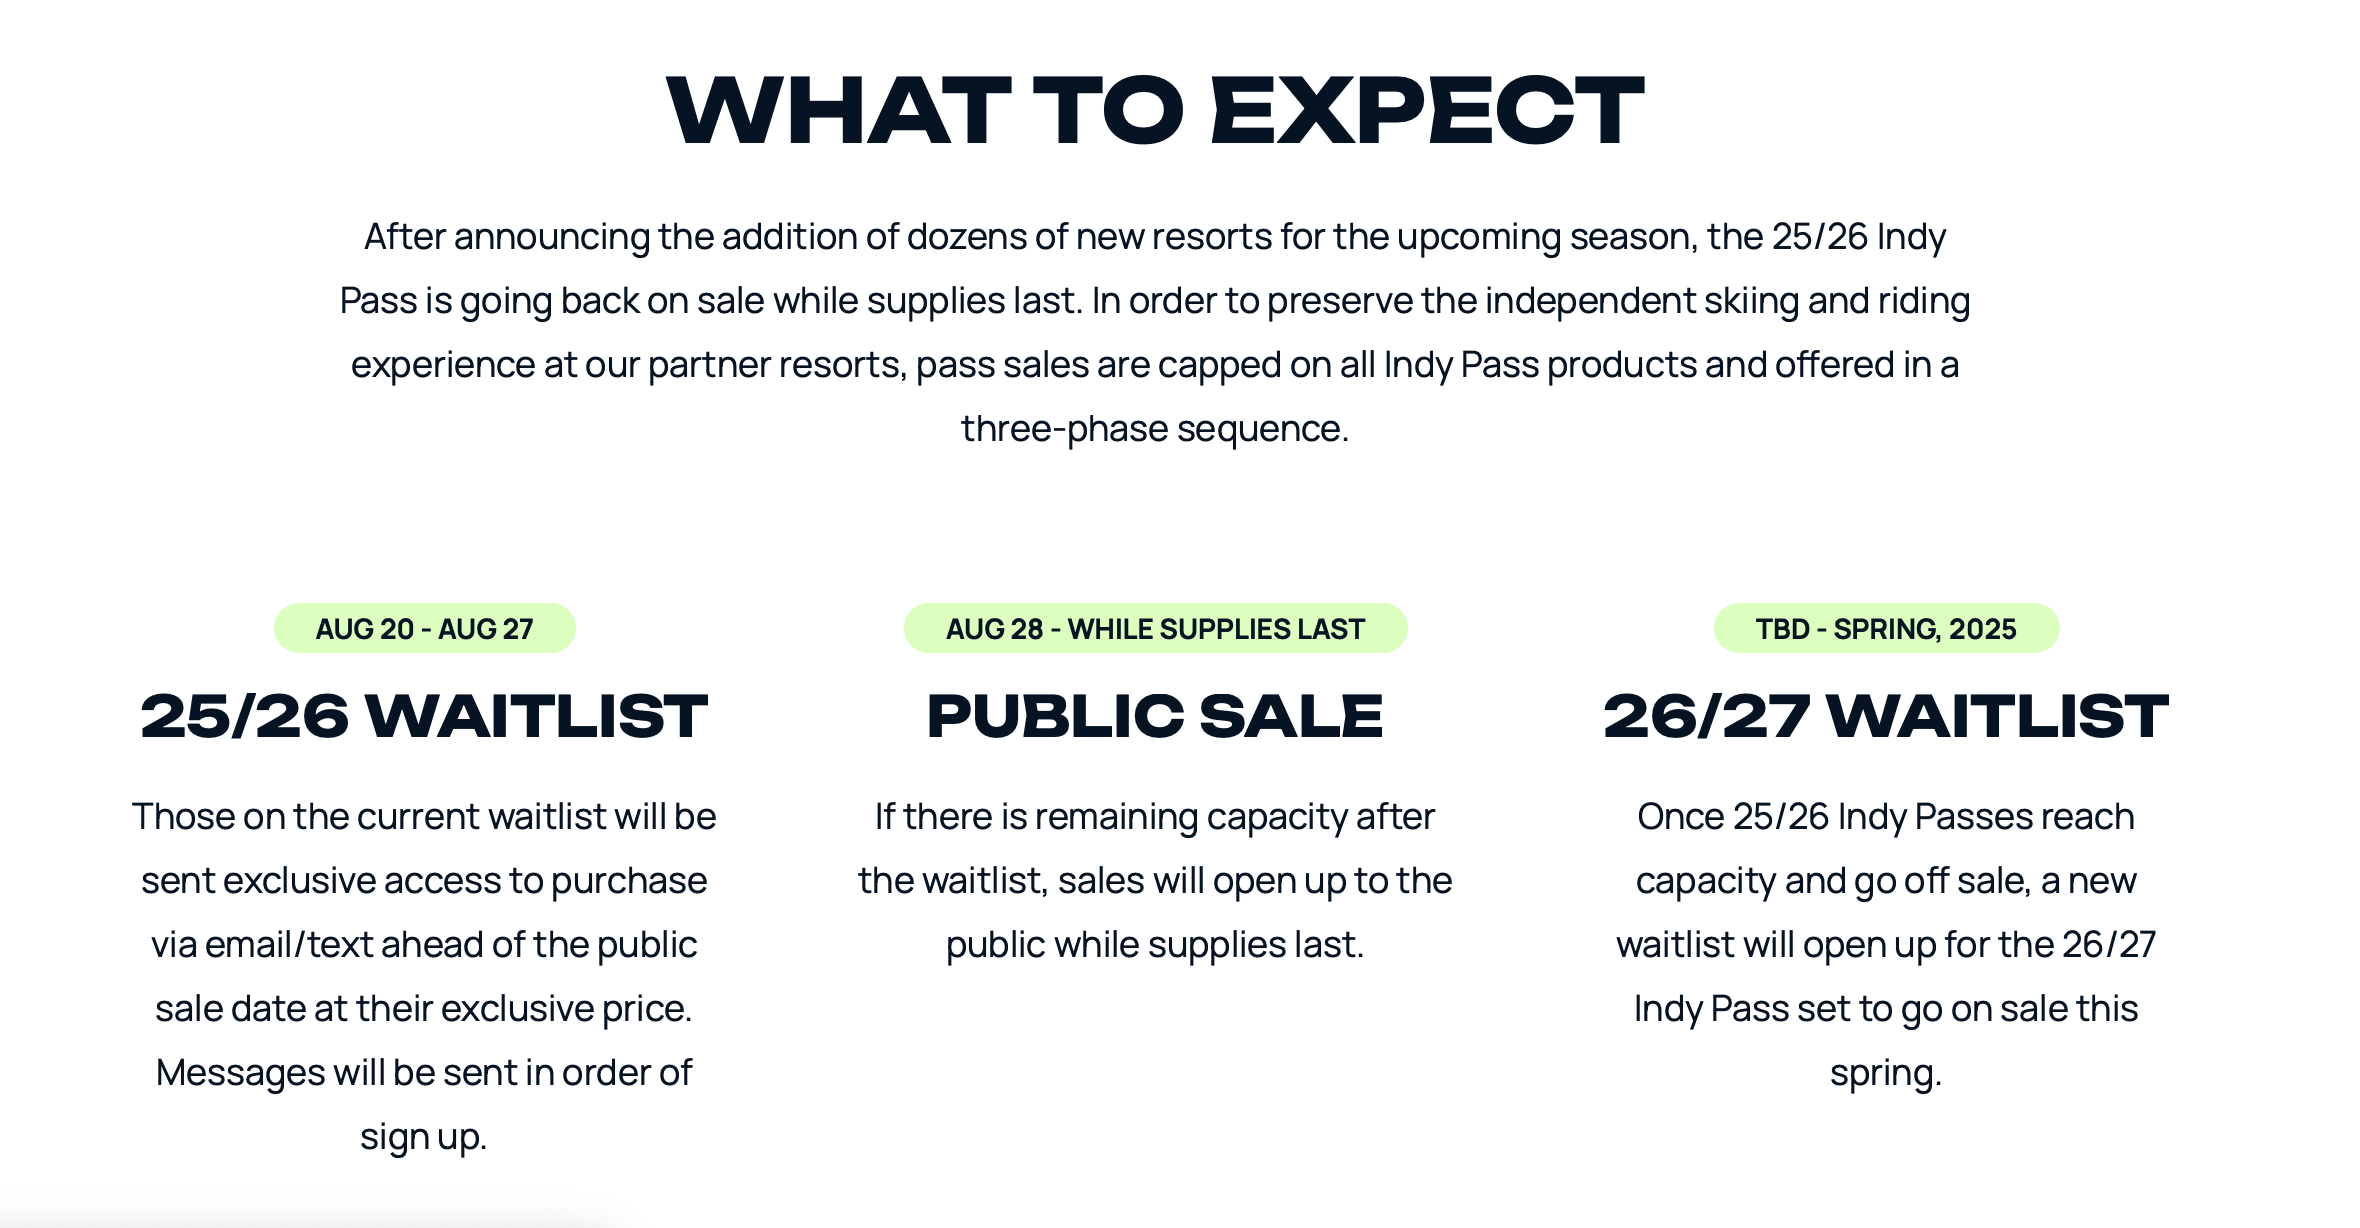
Task: Click the "25/26 WAITLIST" heading
Action: click(424, 716)
